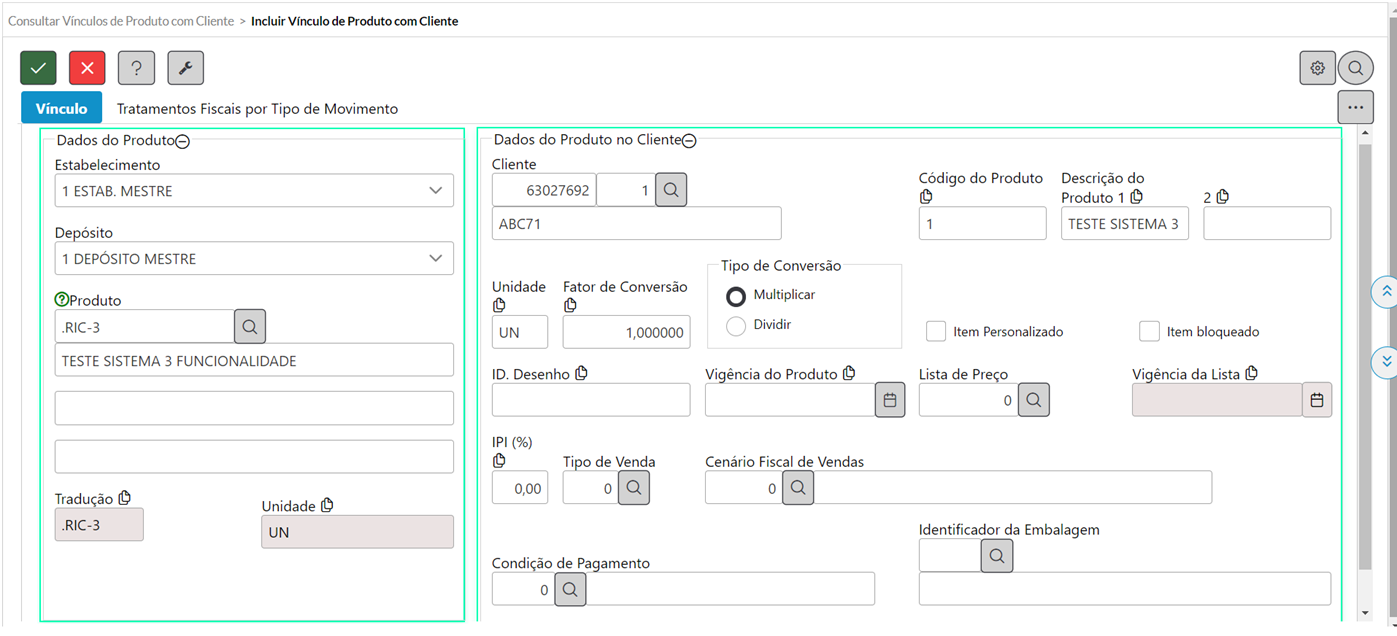Click copy icon next to ID. Desenho

pos(581,373)
